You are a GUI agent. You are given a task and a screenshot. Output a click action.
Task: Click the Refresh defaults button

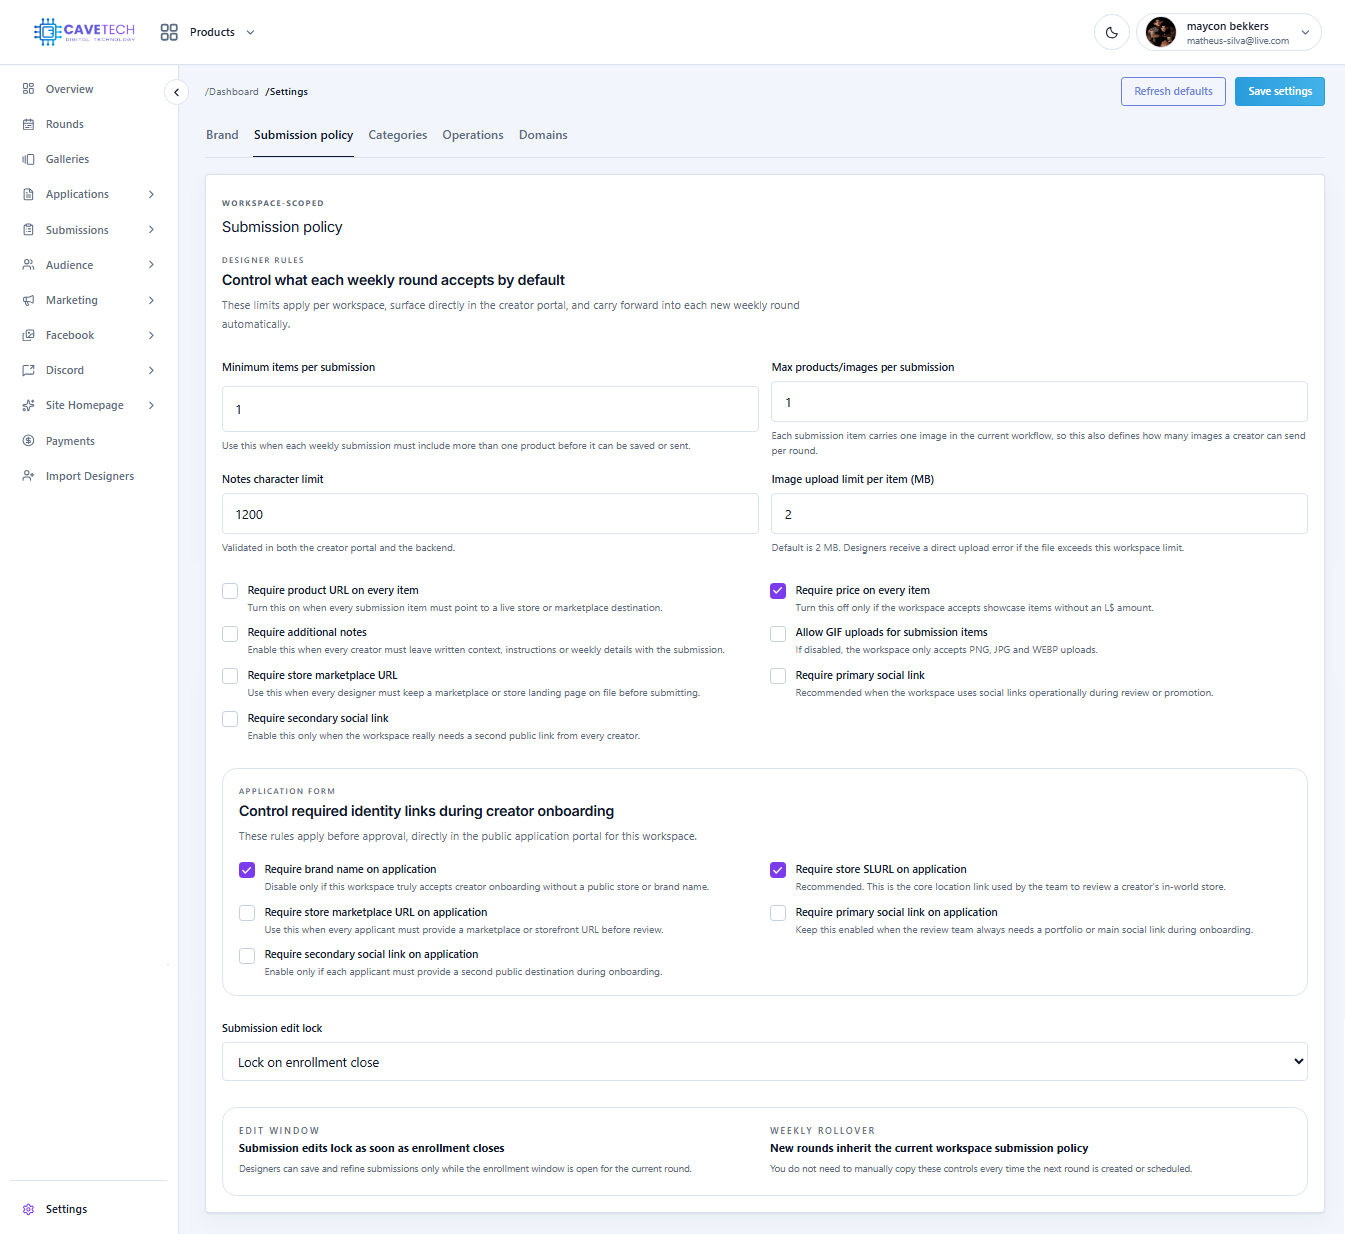coord(1173,91)
